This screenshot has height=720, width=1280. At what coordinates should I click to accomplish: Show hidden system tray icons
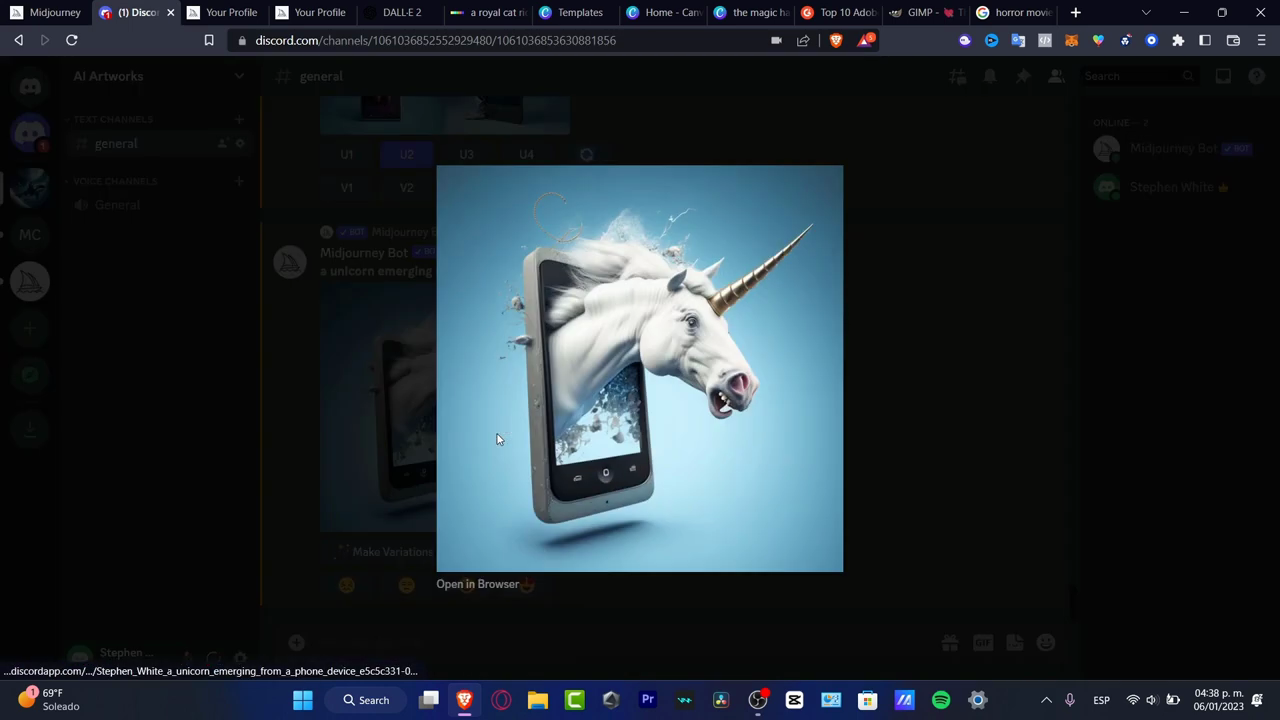[x=1046, y=700]
